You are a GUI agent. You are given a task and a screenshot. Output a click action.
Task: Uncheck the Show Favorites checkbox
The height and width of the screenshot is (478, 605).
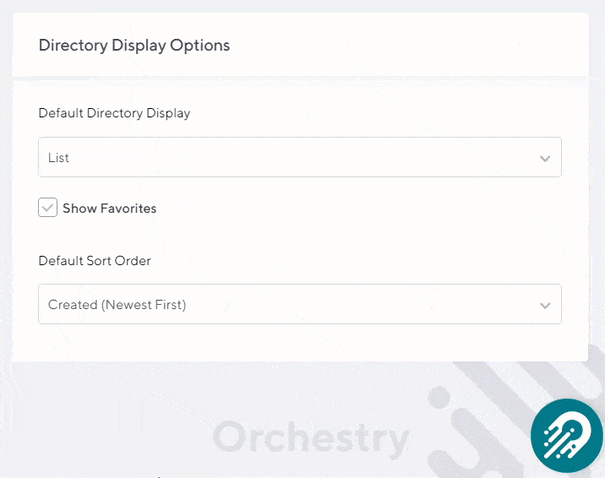tap(47, 207)
